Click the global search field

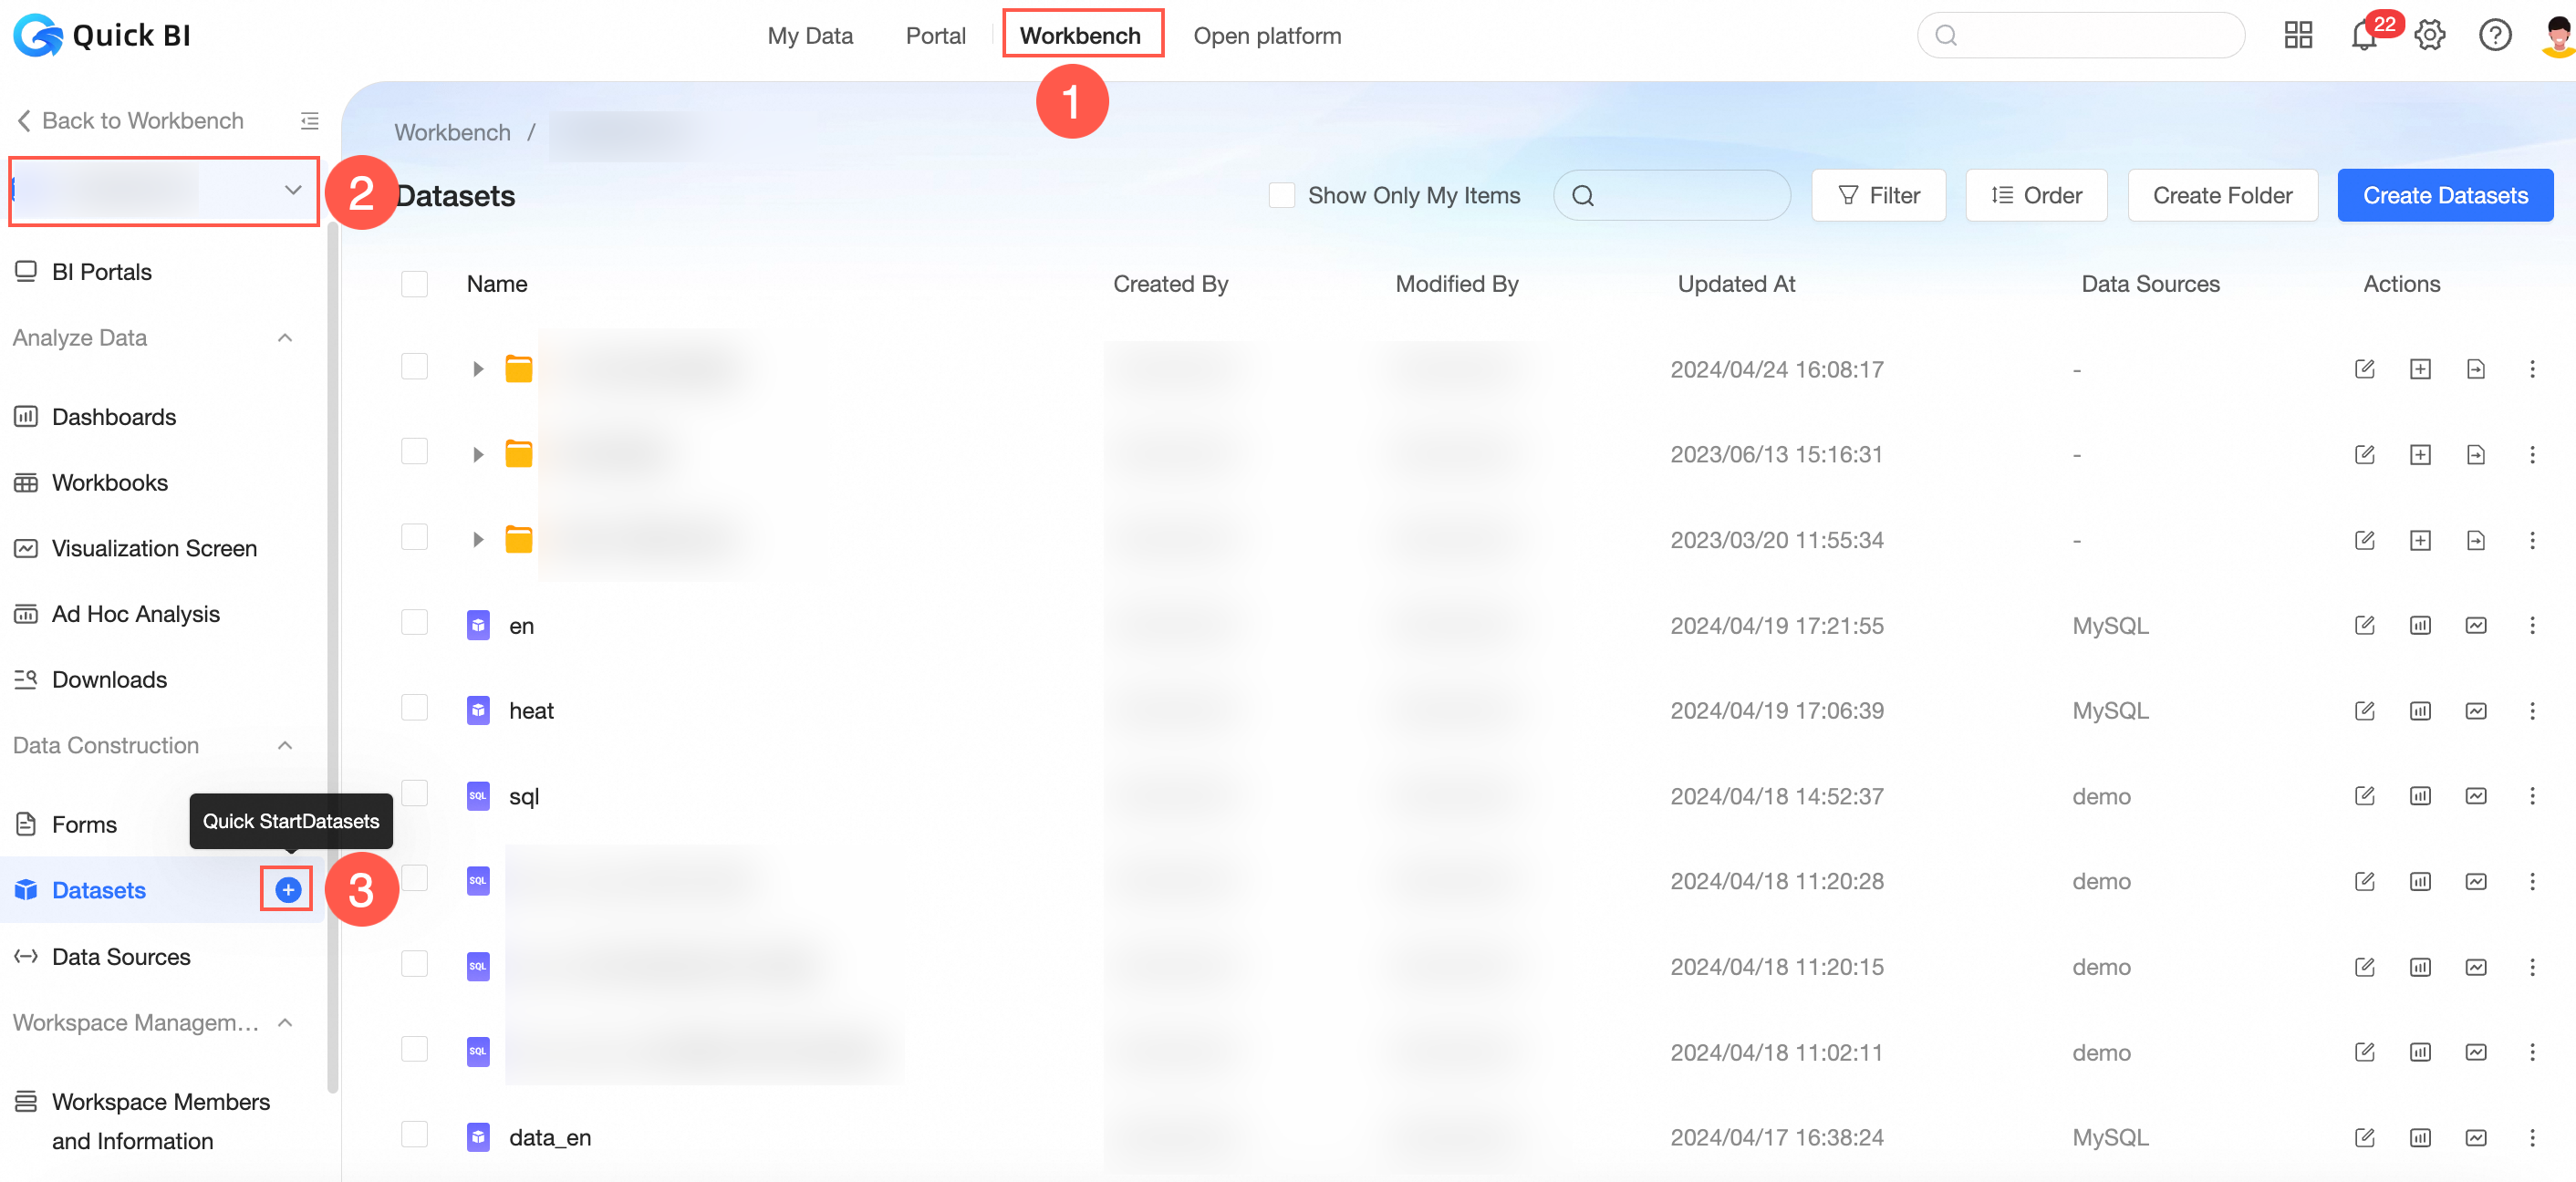click(2080, 36)
